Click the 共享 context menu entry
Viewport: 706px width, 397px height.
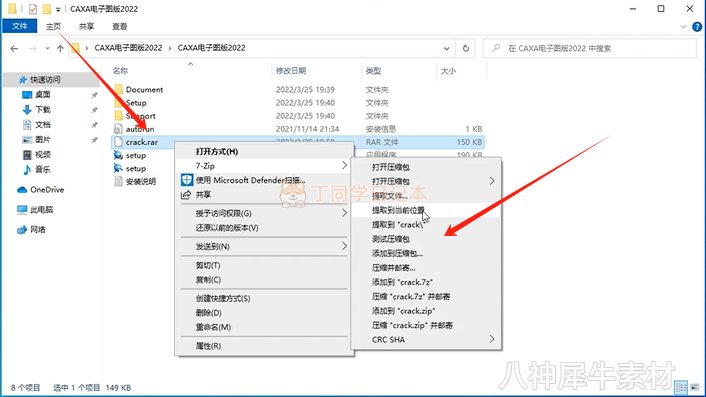pyautogui.click(x=264, y=194)
